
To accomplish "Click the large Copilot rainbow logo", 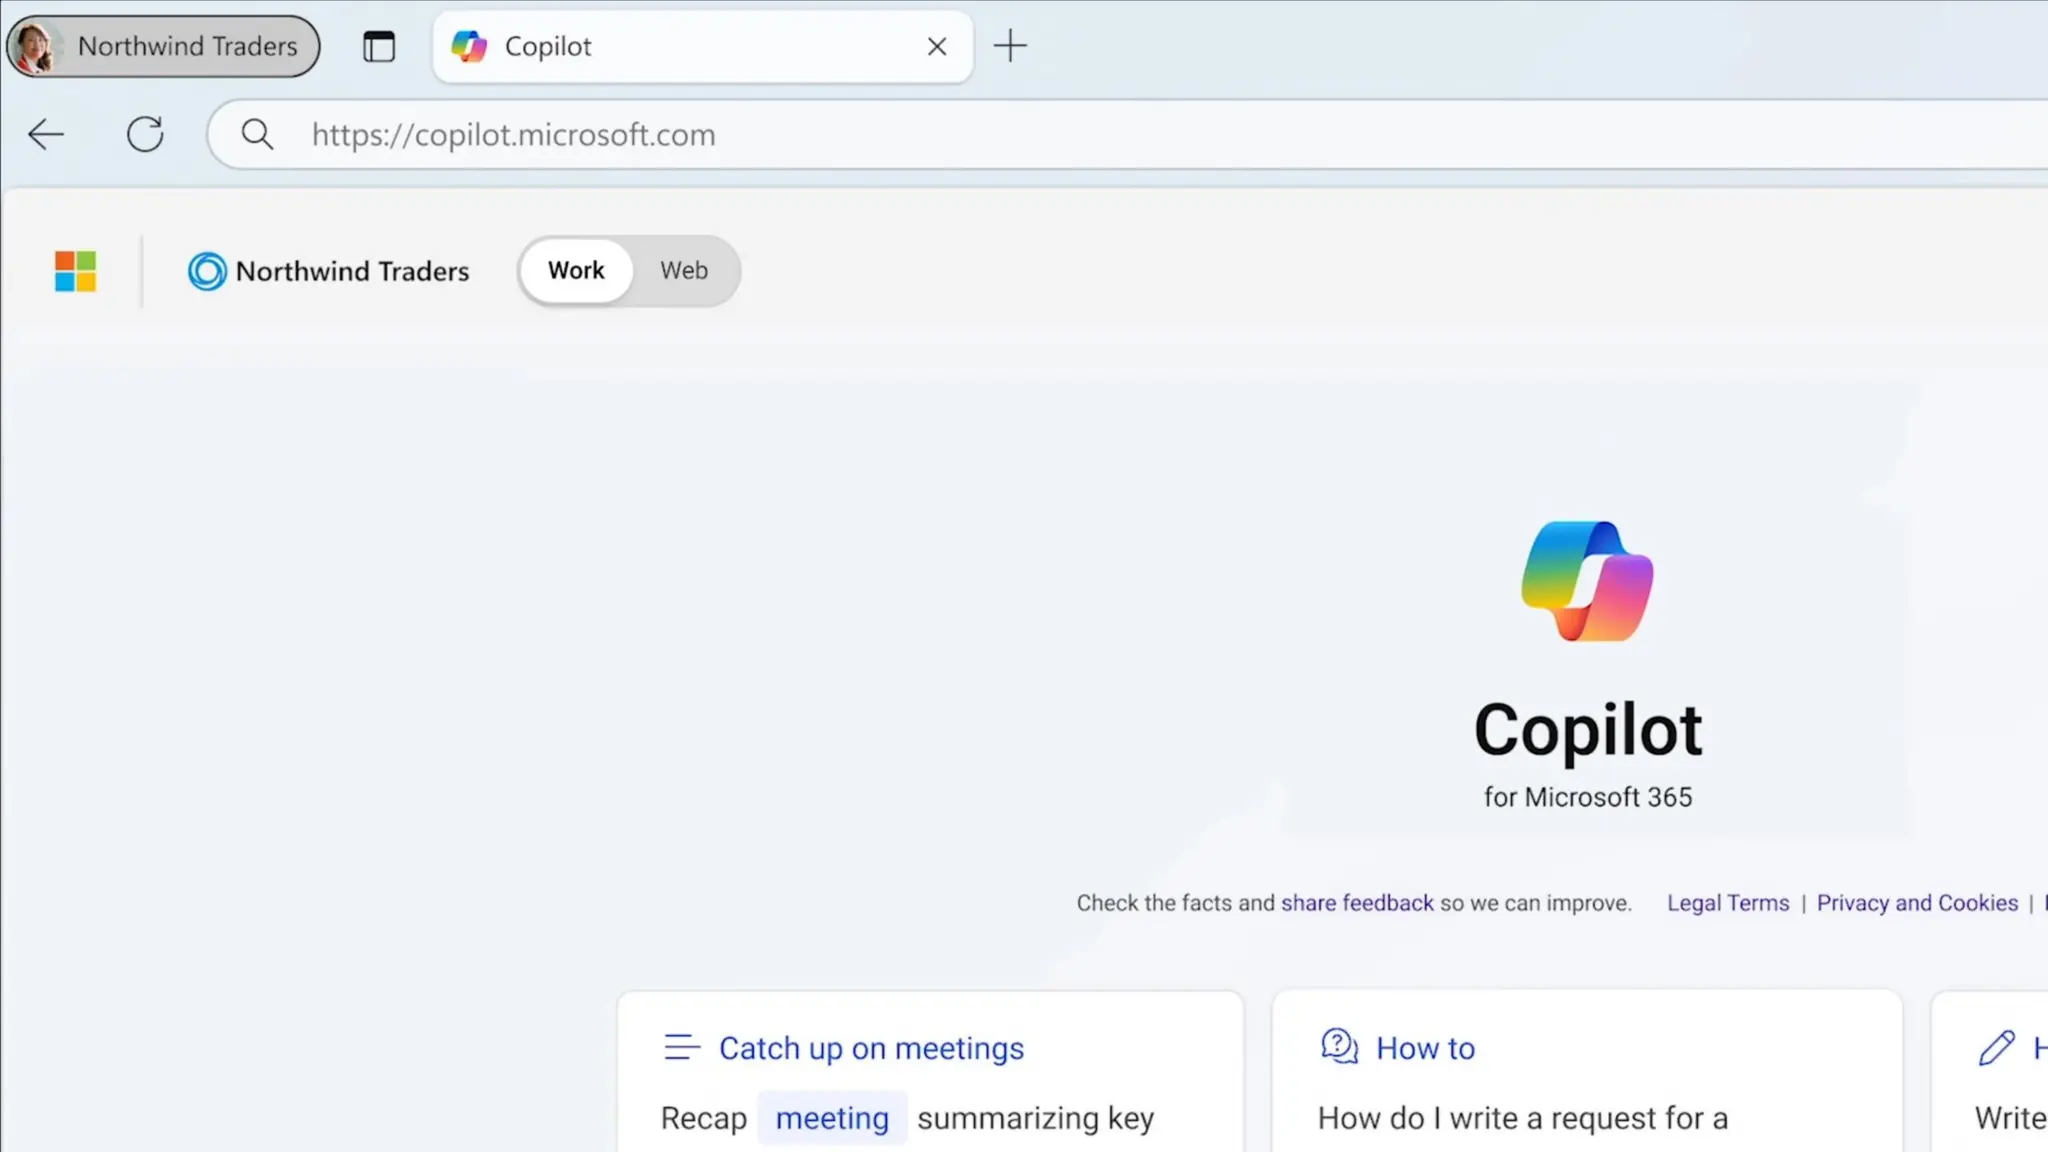I will pos(1587,581).
